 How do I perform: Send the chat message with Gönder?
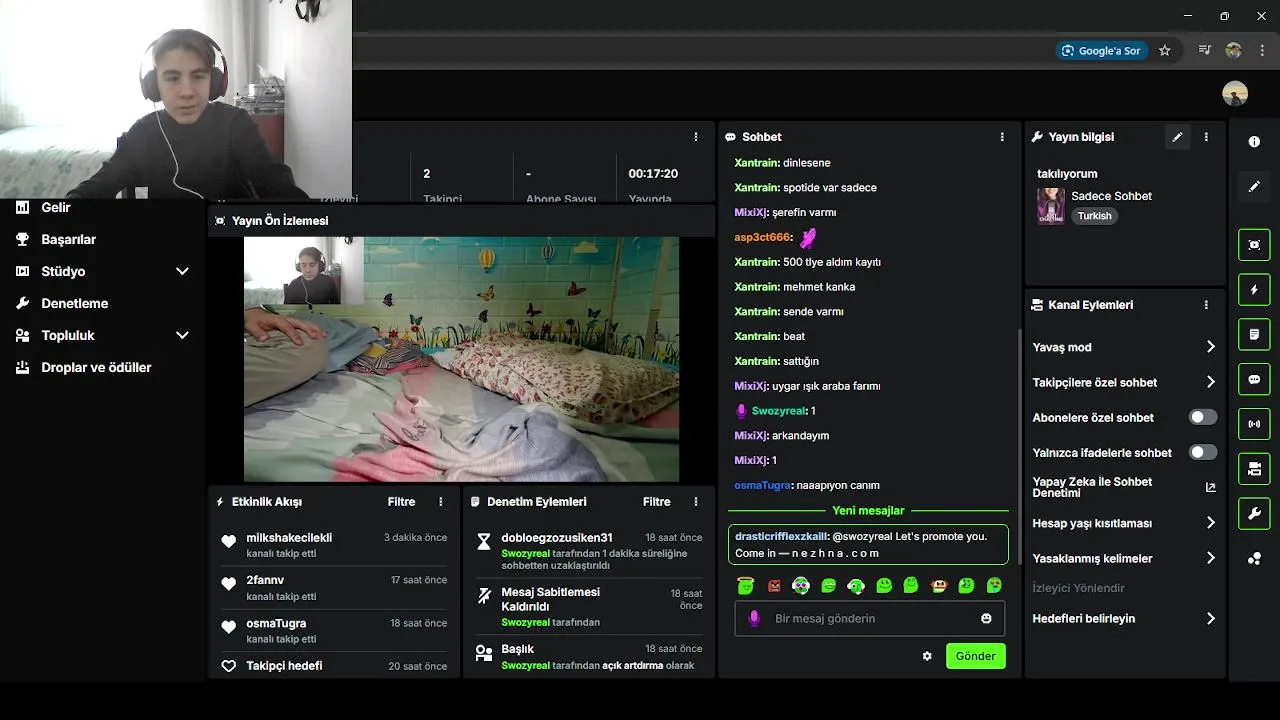click(x=975, y=656)
